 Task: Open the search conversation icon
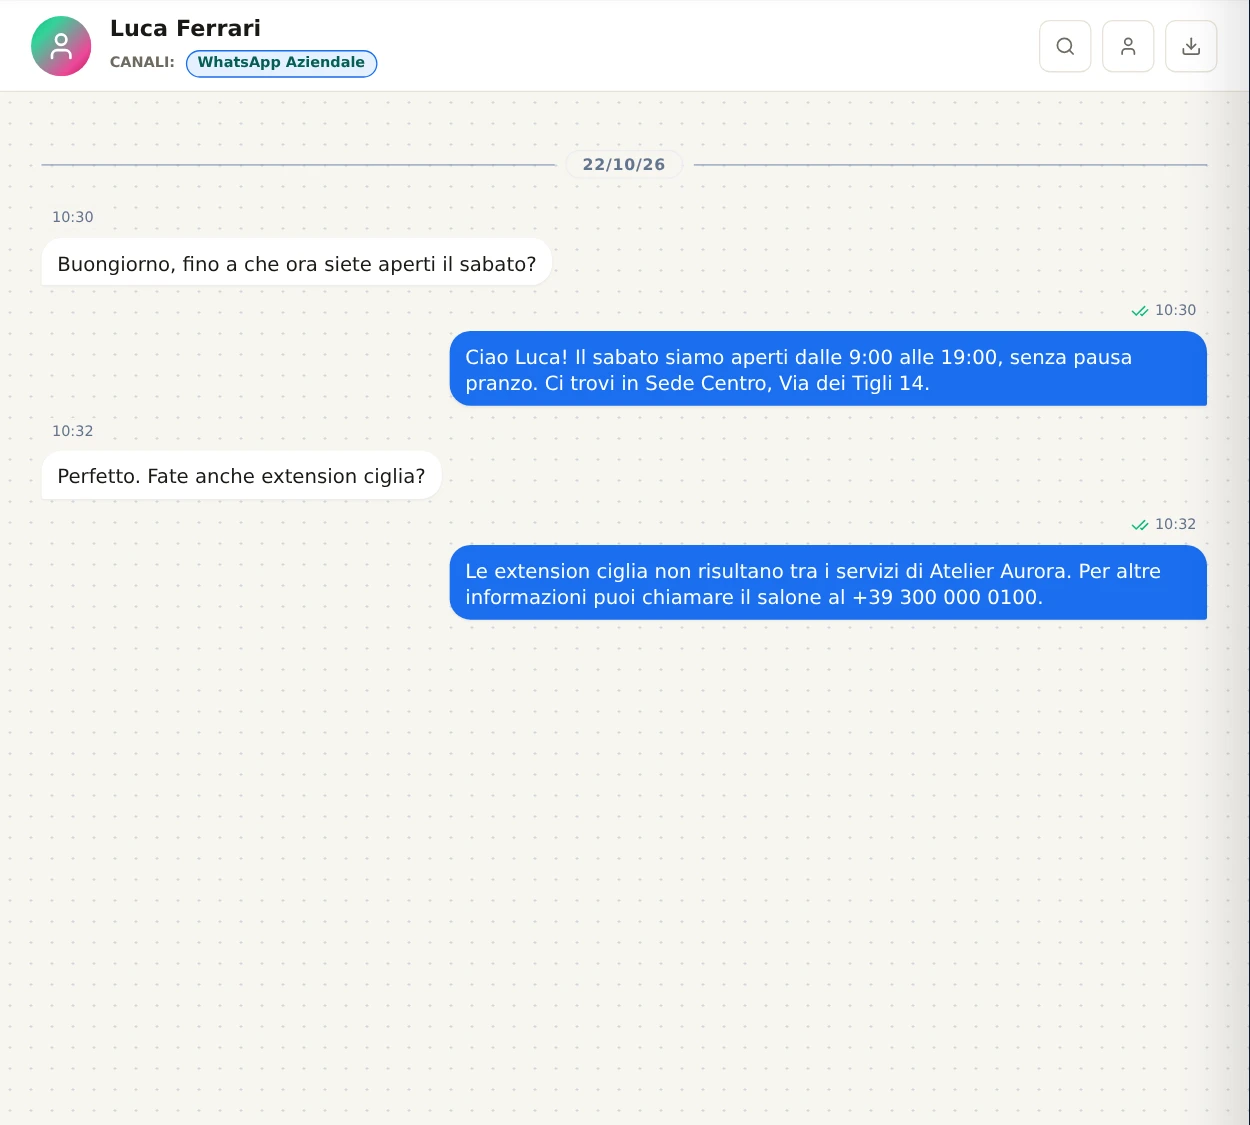(1065, 46)
